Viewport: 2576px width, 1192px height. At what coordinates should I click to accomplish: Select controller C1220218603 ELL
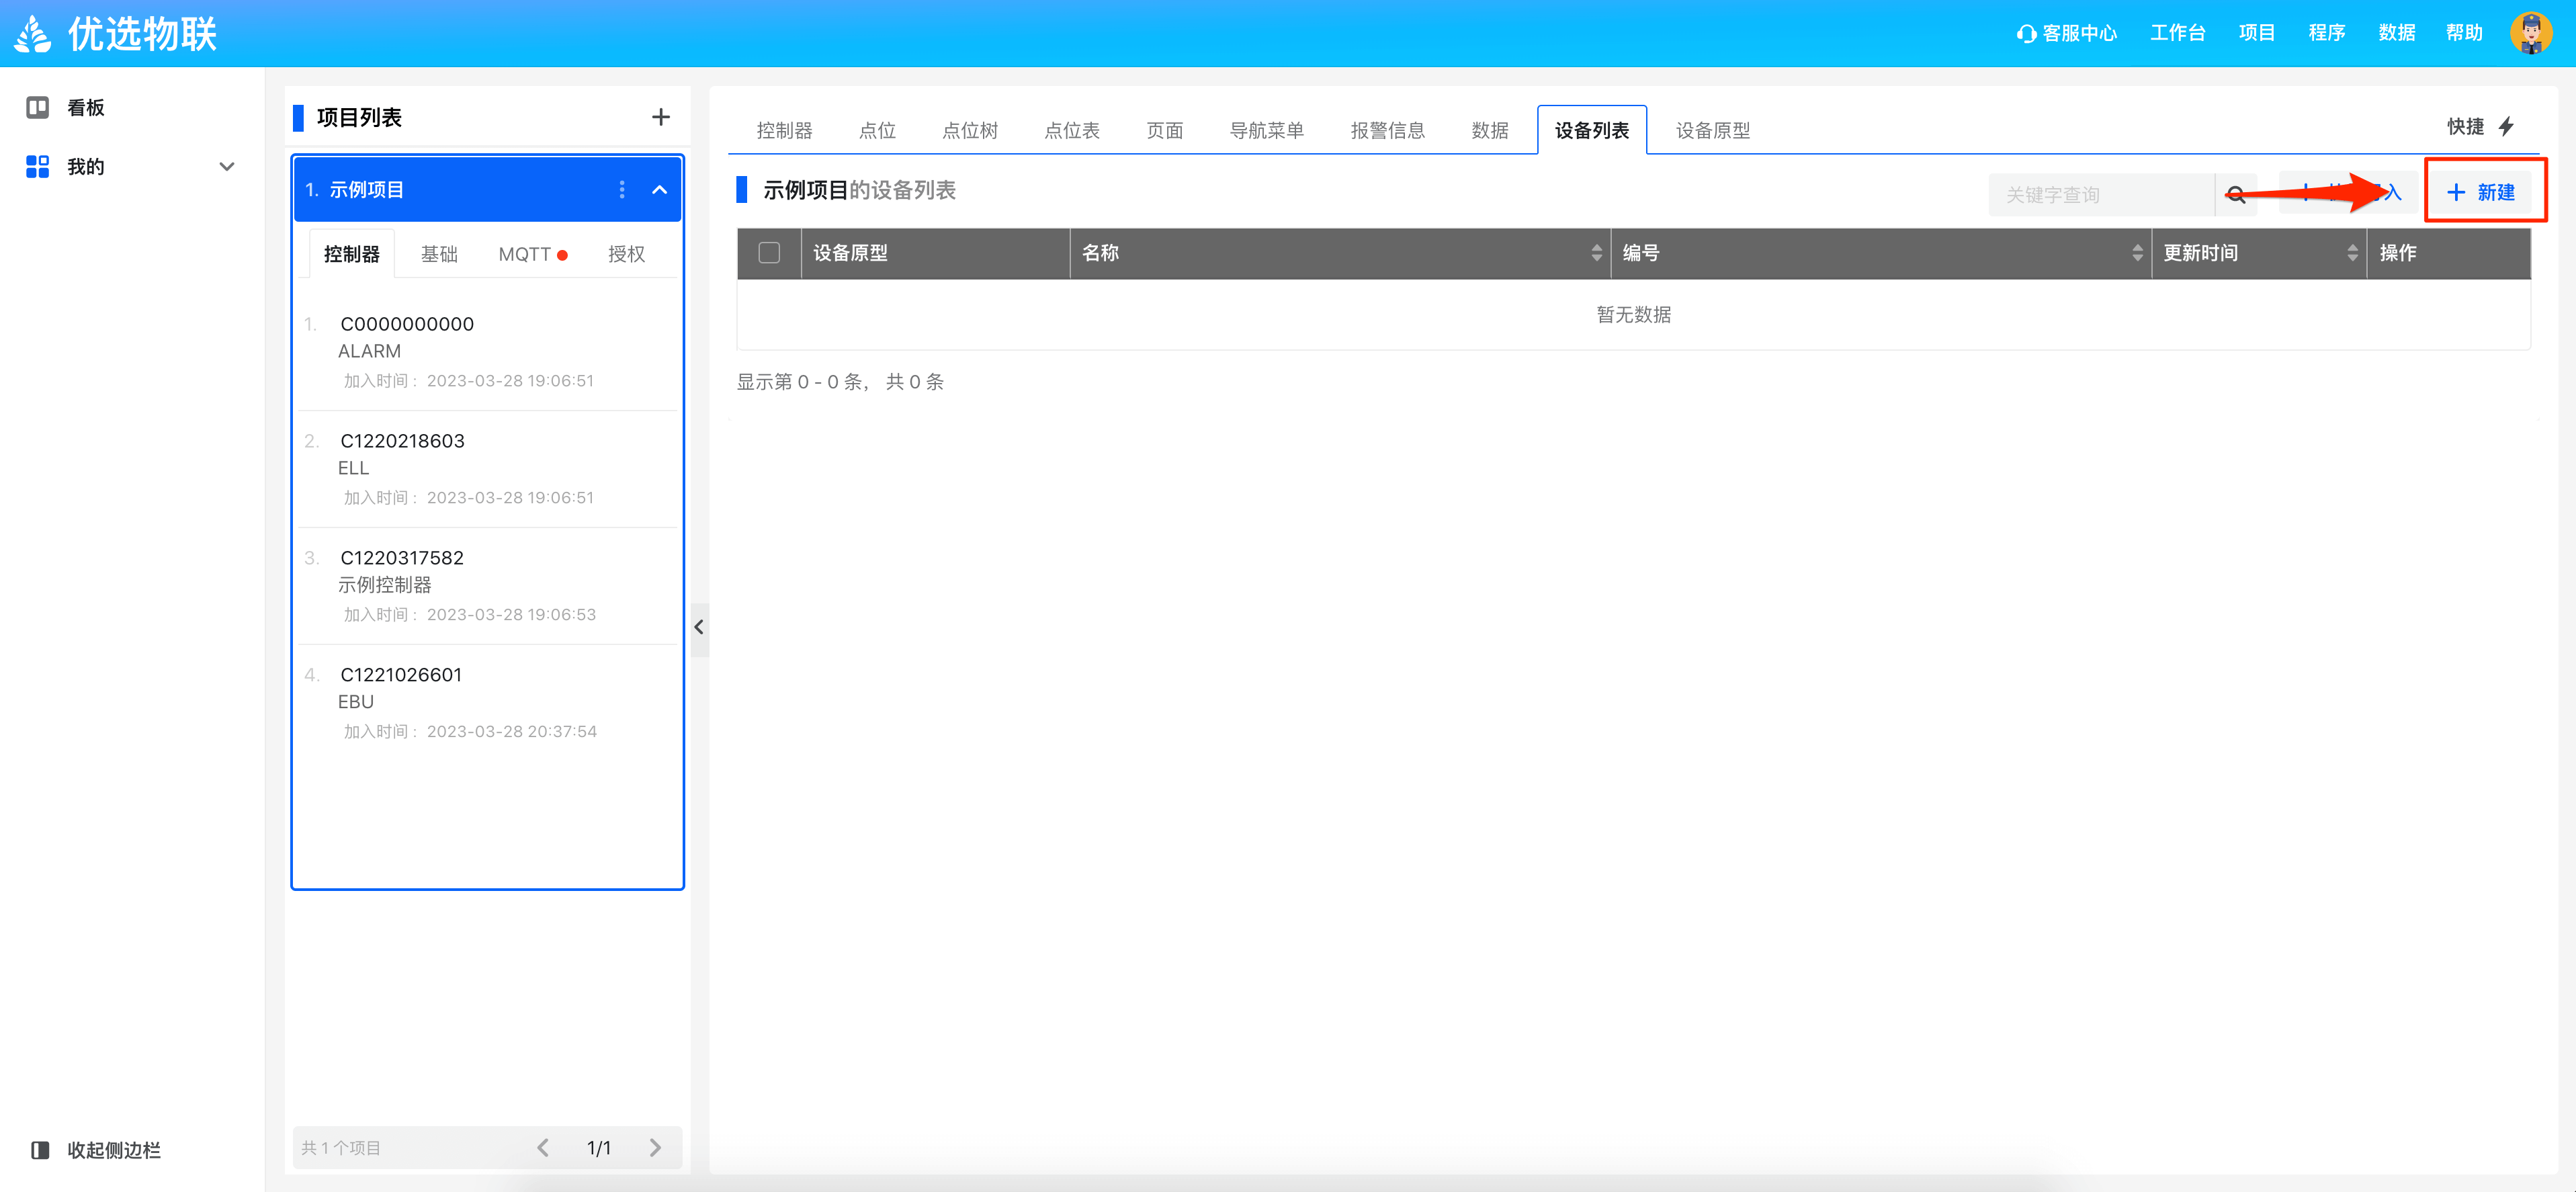click(488, 469)
